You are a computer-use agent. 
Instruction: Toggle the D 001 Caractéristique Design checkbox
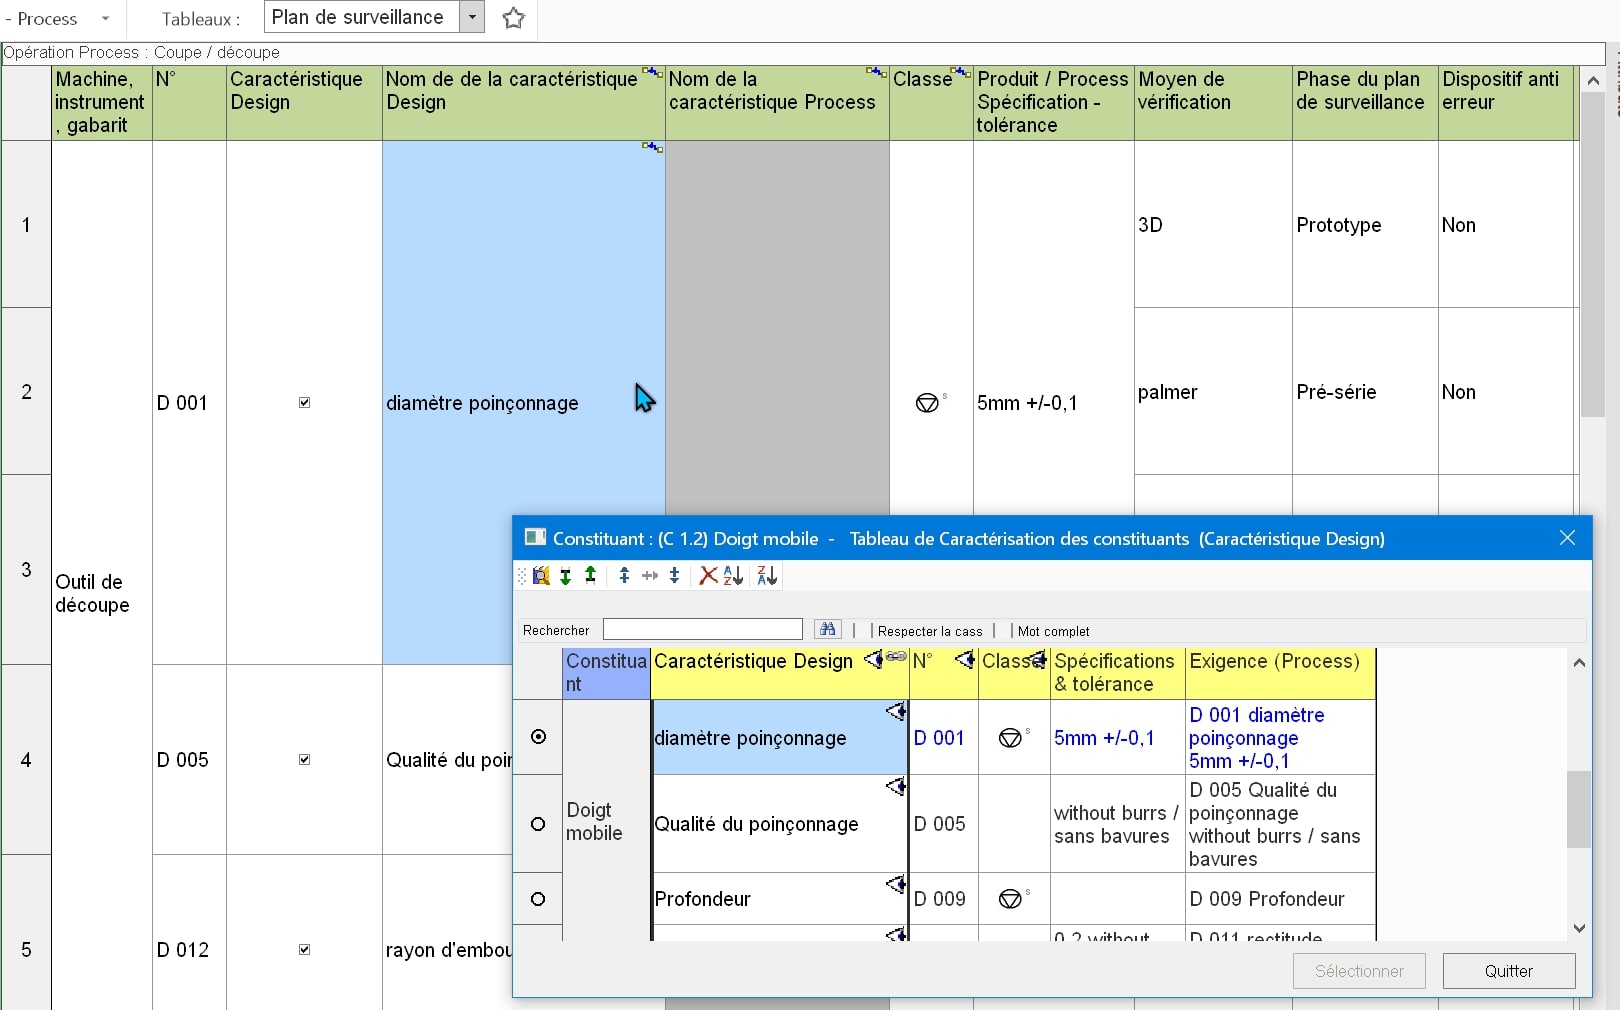pyautogui.click(x=305, y=403)
